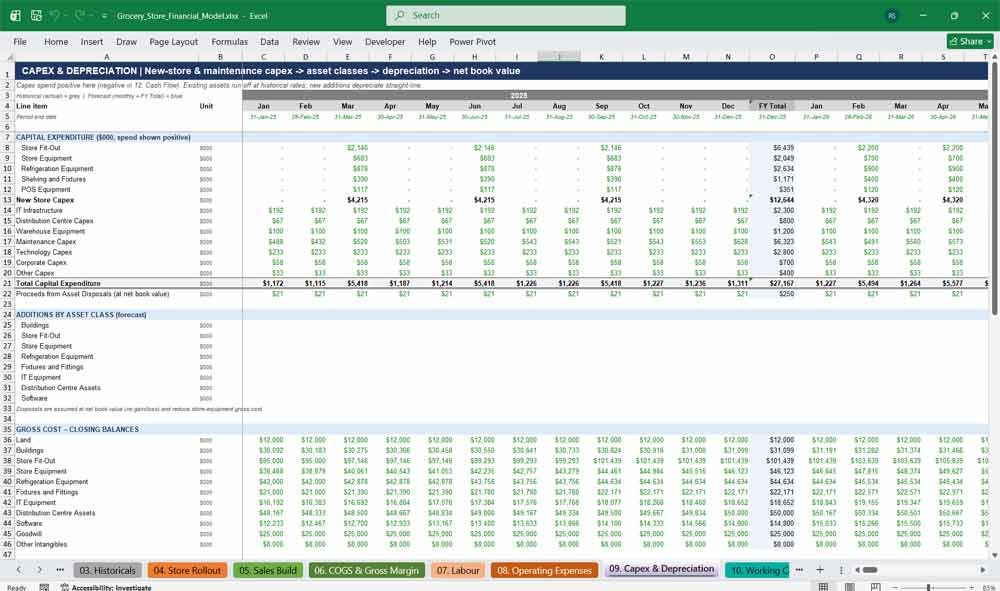Switch to 03. Historicals sheet tab

tap(107, 570)
